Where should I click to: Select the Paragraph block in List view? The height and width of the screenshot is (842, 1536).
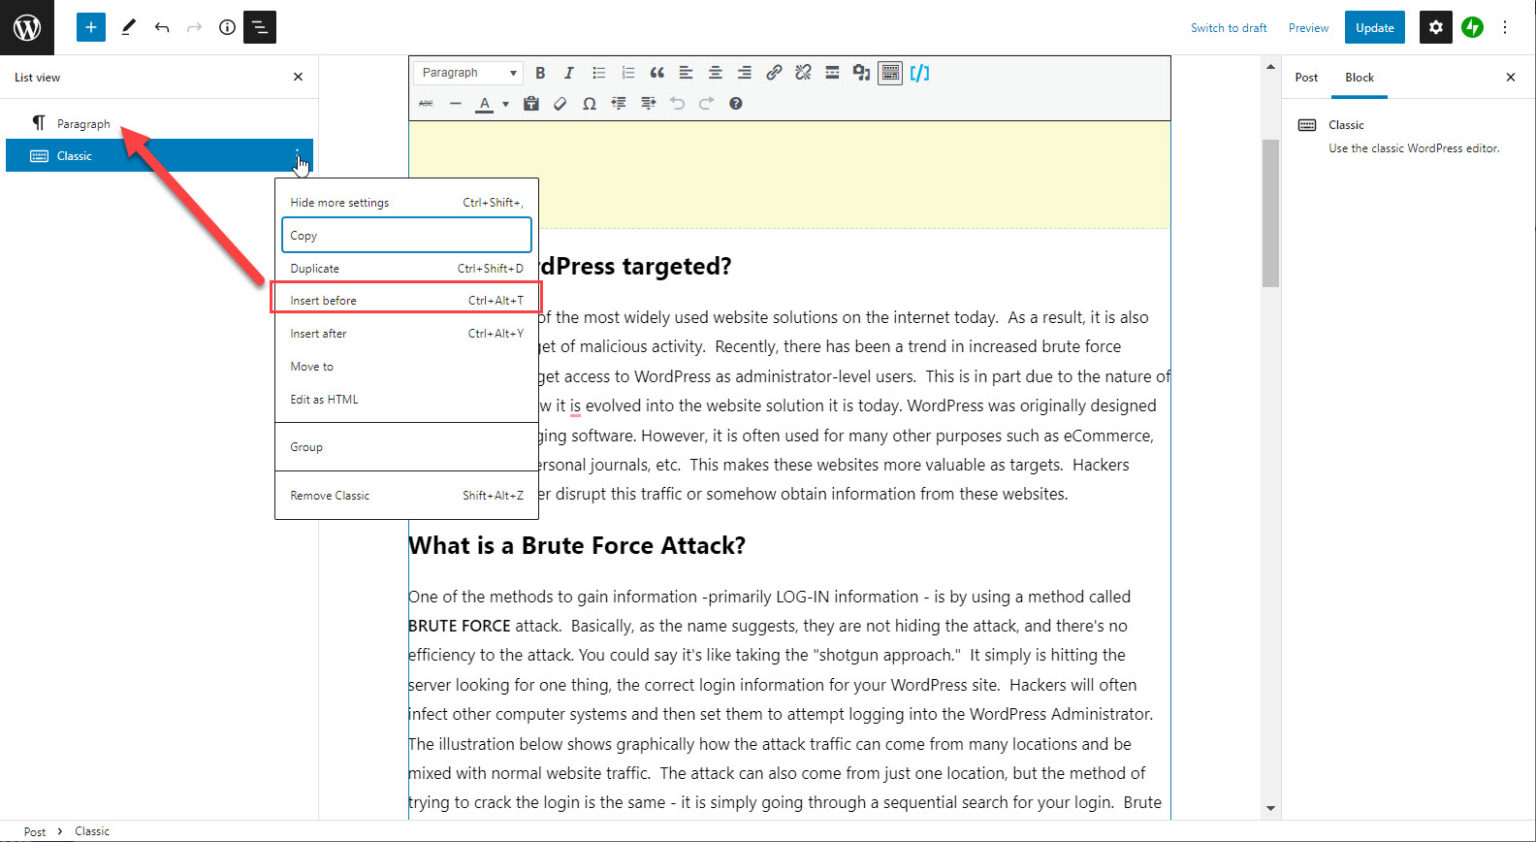[x=83, y=124]
